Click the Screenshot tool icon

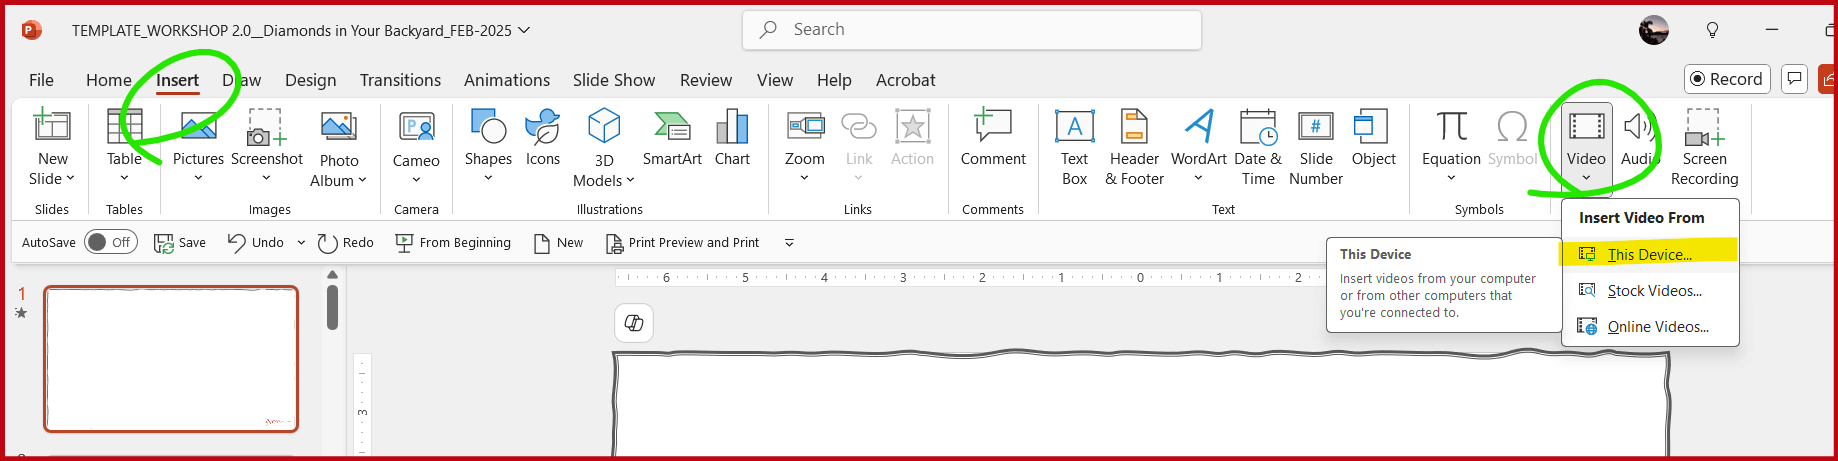(266, 127)
